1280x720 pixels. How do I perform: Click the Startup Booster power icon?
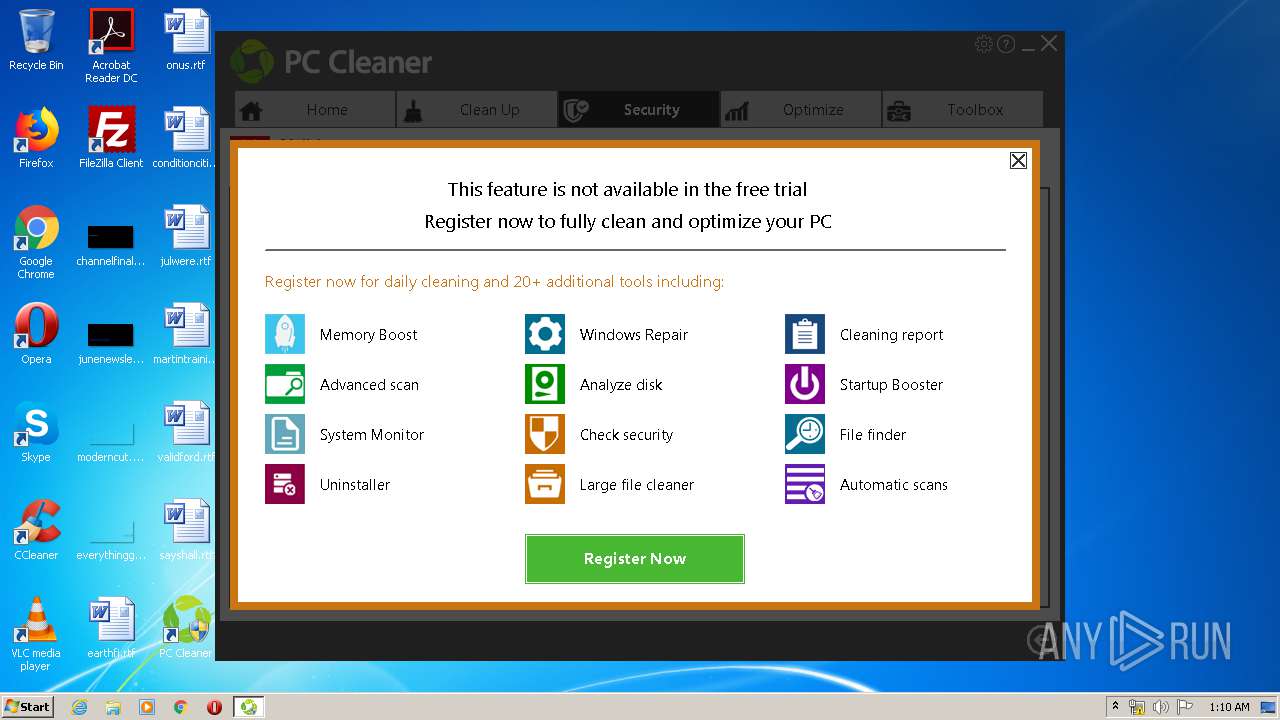[805, 384]
